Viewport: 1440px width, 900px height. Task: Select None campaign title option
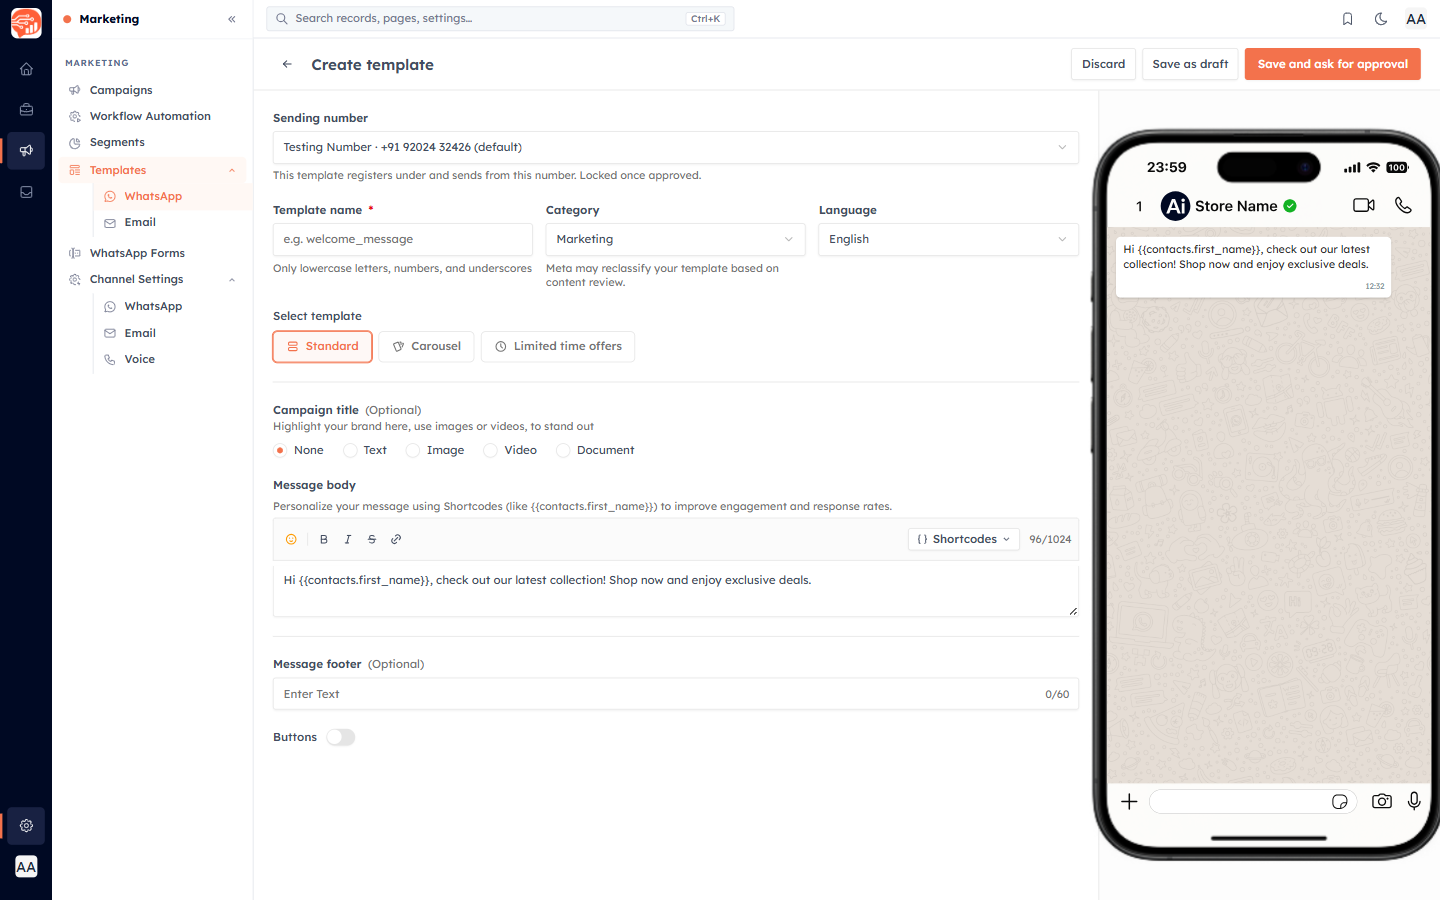[280, 450]
